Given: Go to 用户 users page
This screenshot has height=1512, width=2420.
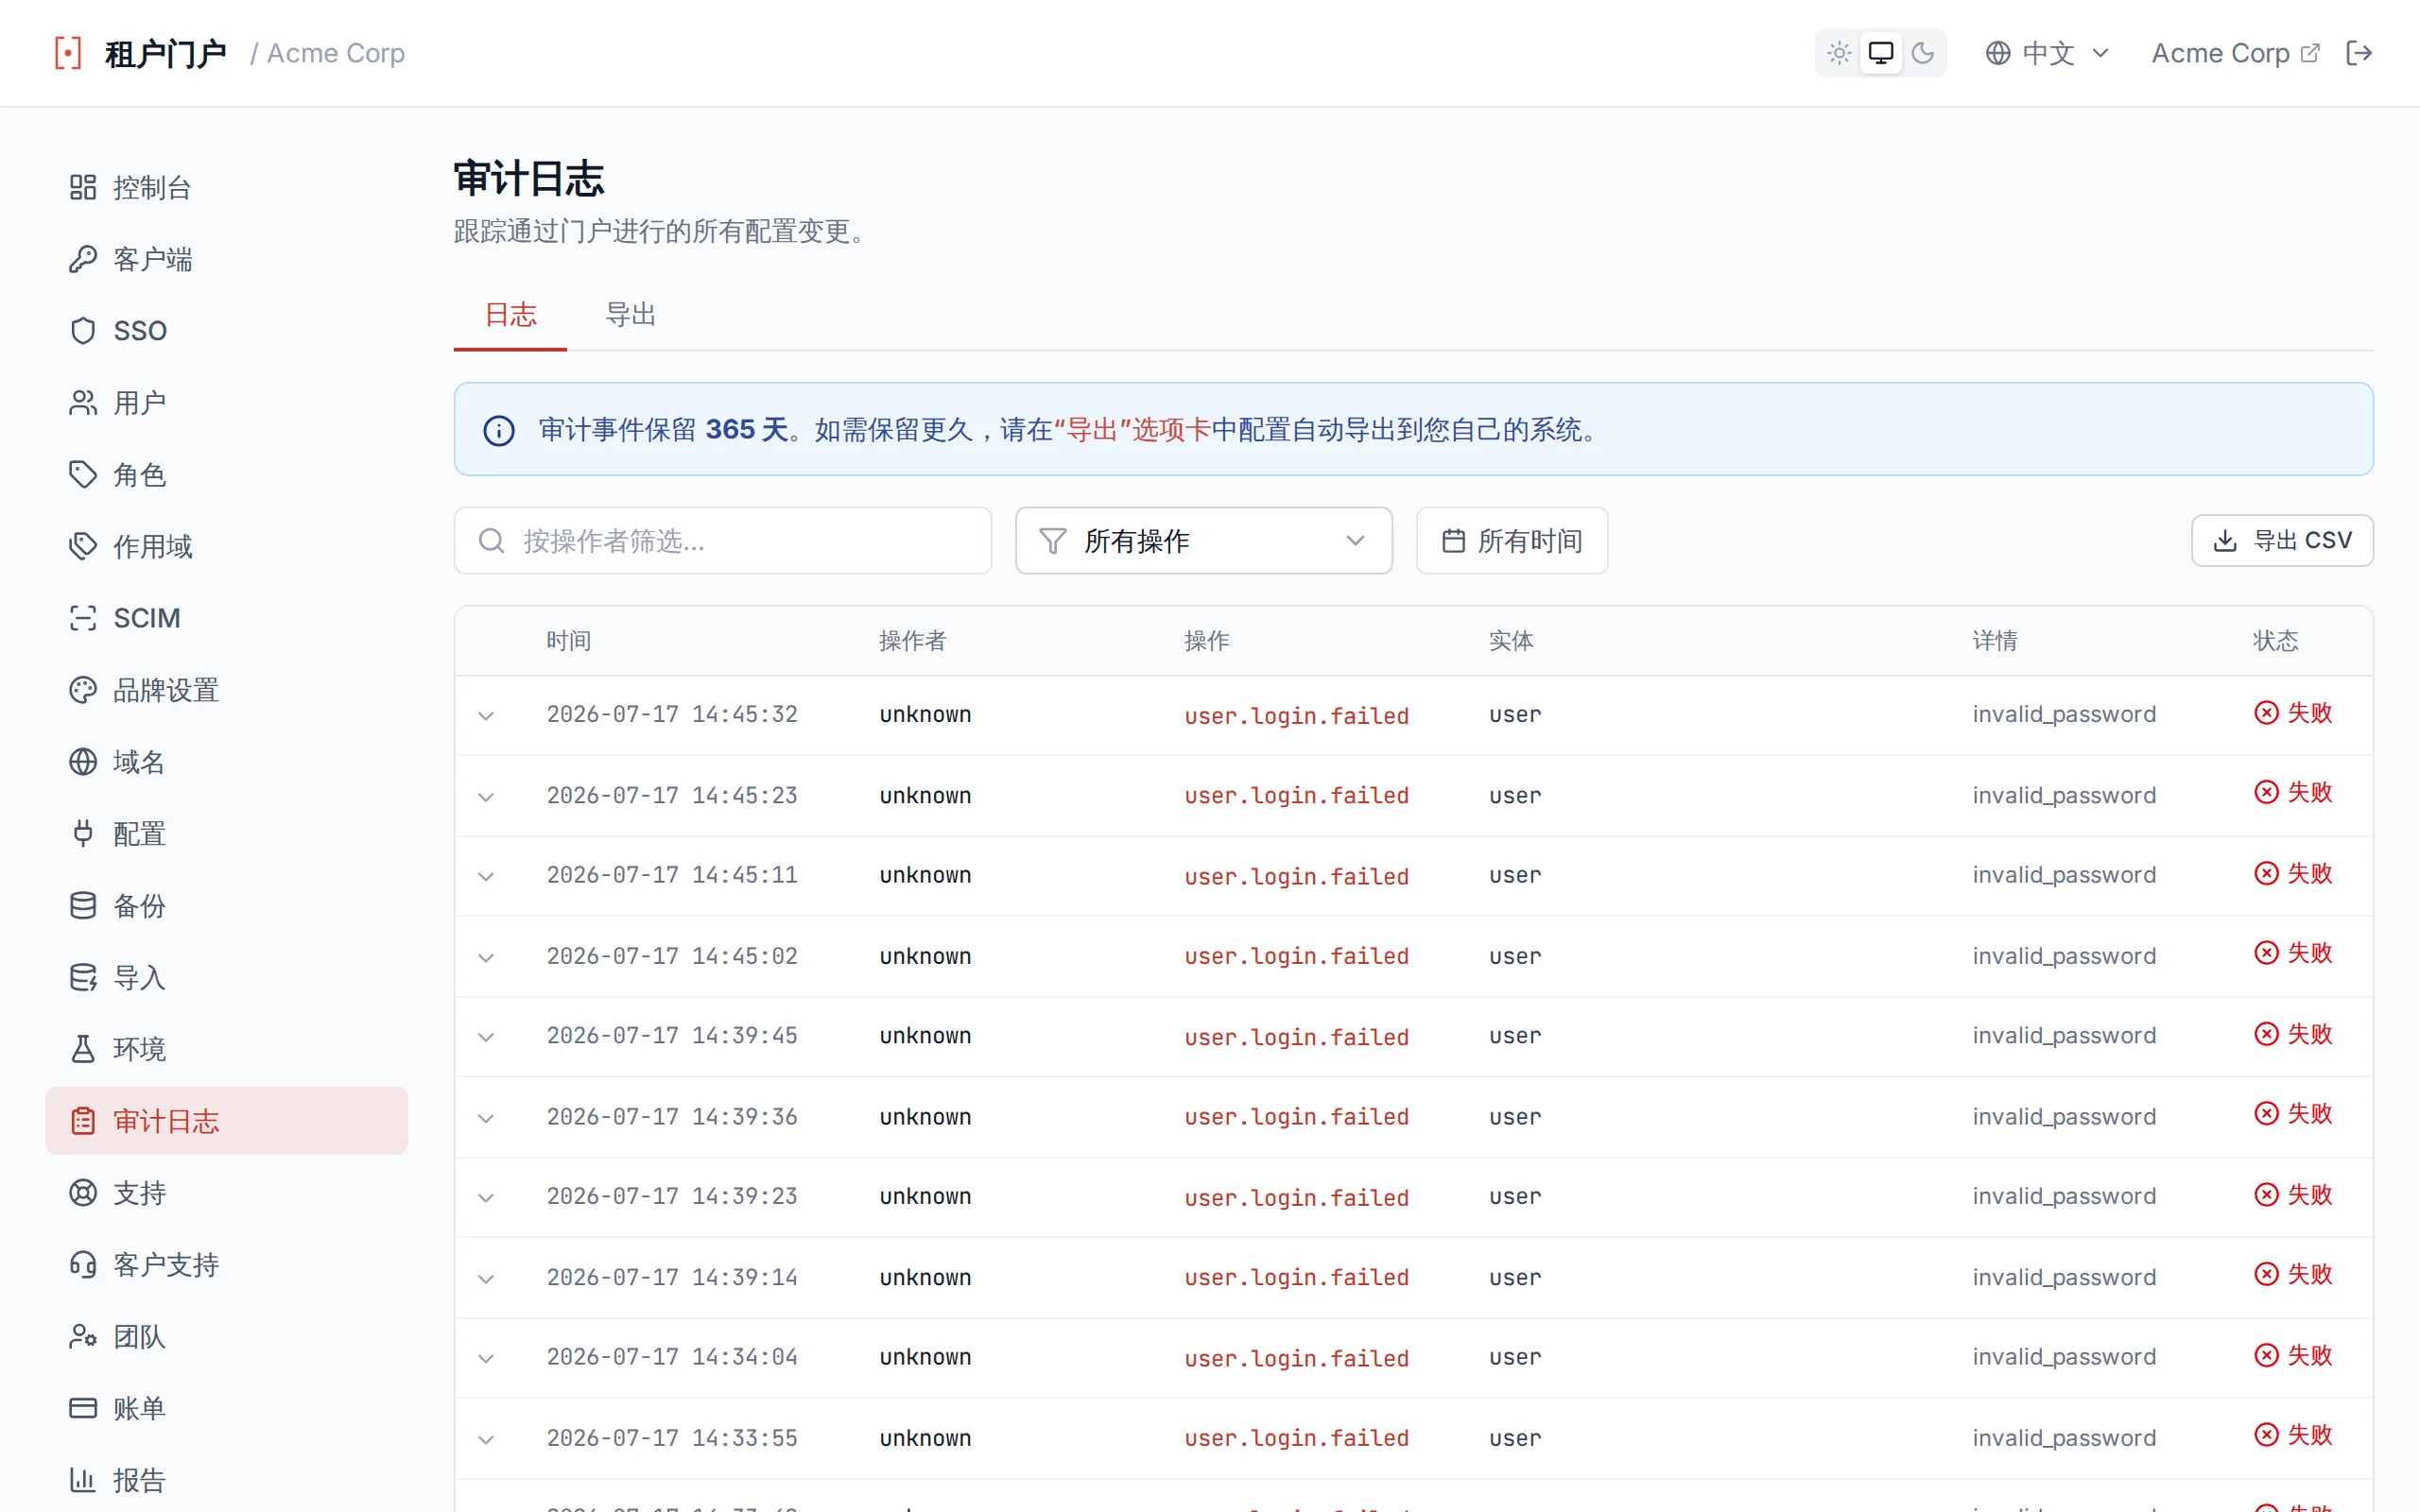Looking at the screenshot, I should pos(226,403).
